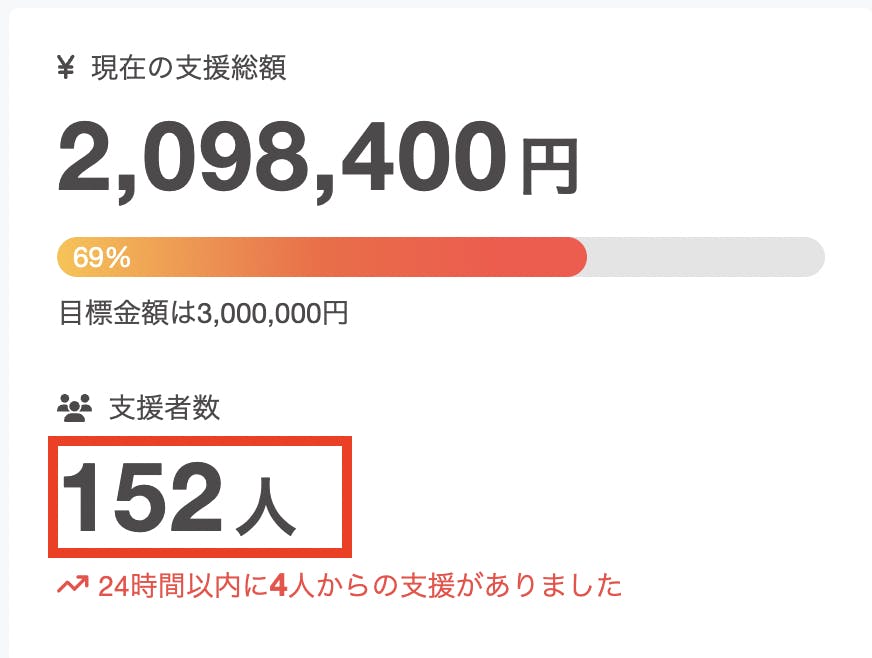872x658 pixels.
Task: Click the 3,000,000円 goal figure
Action: coord(272,313)
